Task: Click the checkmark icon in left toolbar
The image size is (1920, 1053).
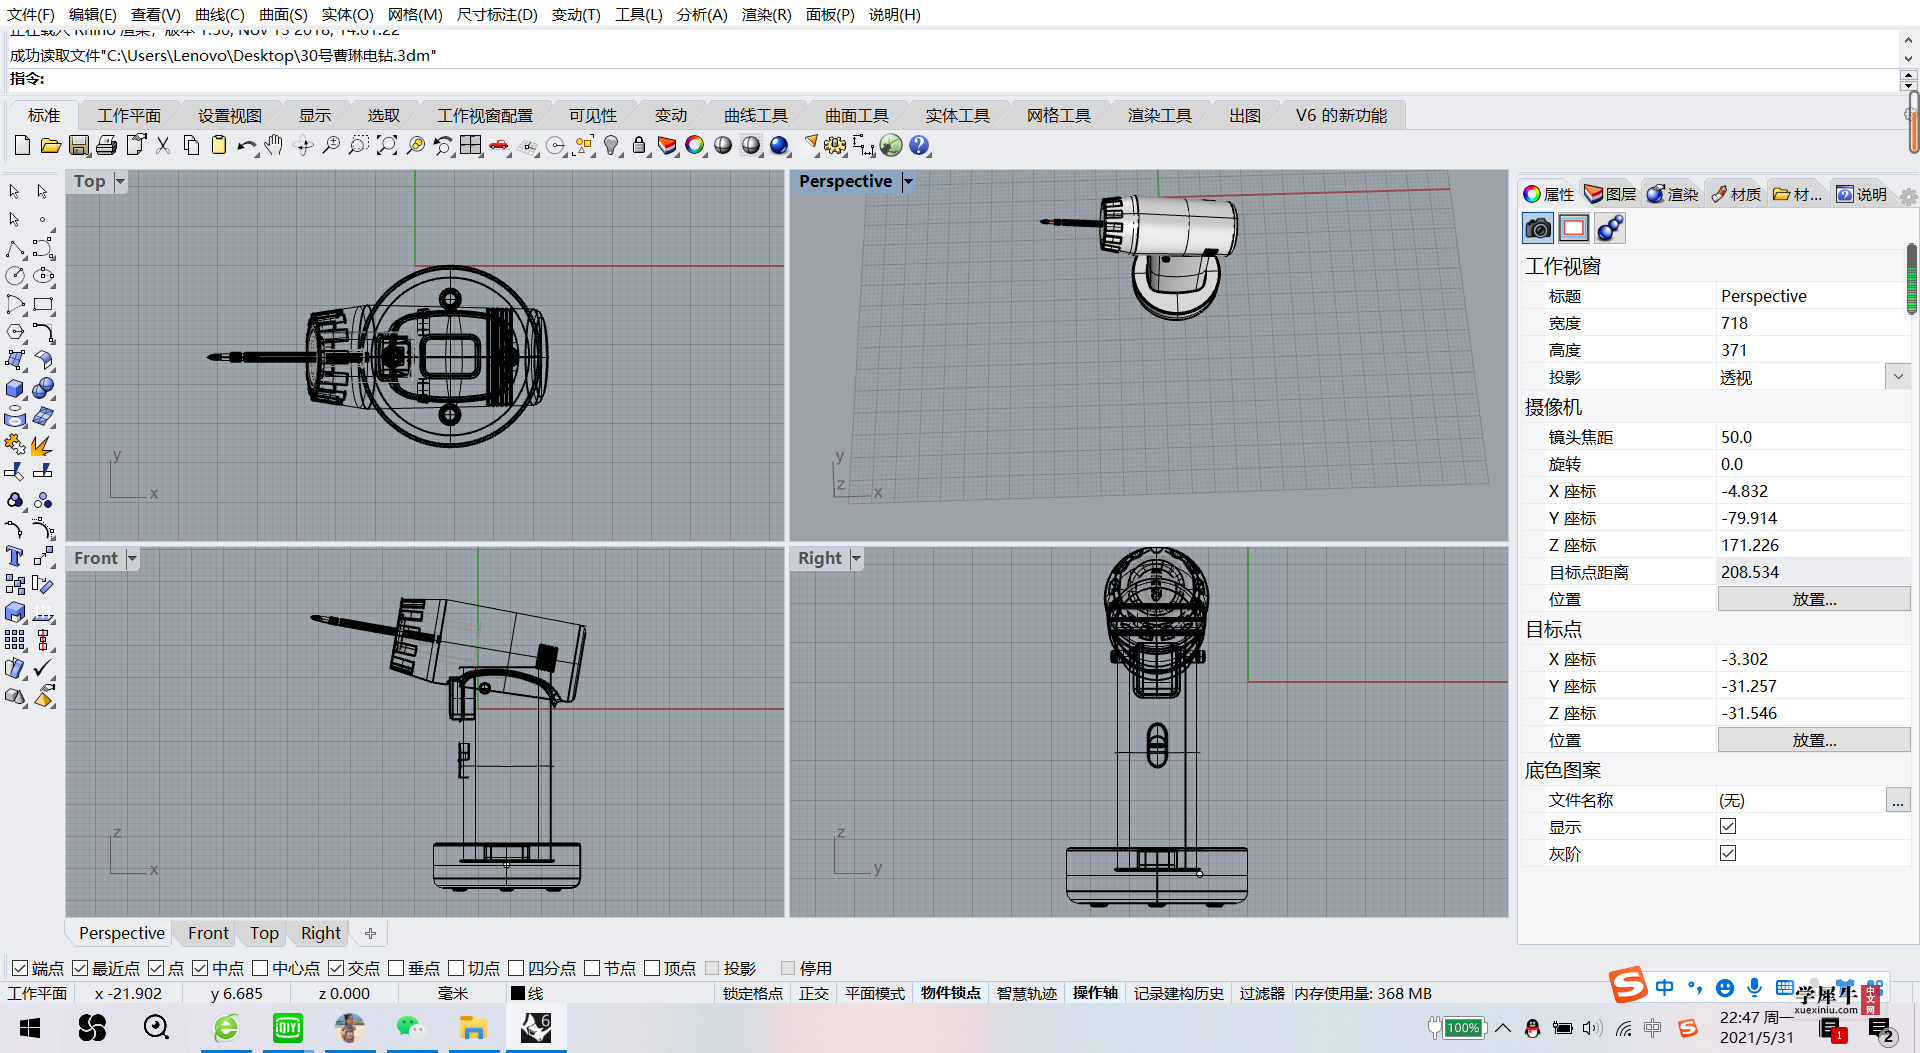Action: 43,668
